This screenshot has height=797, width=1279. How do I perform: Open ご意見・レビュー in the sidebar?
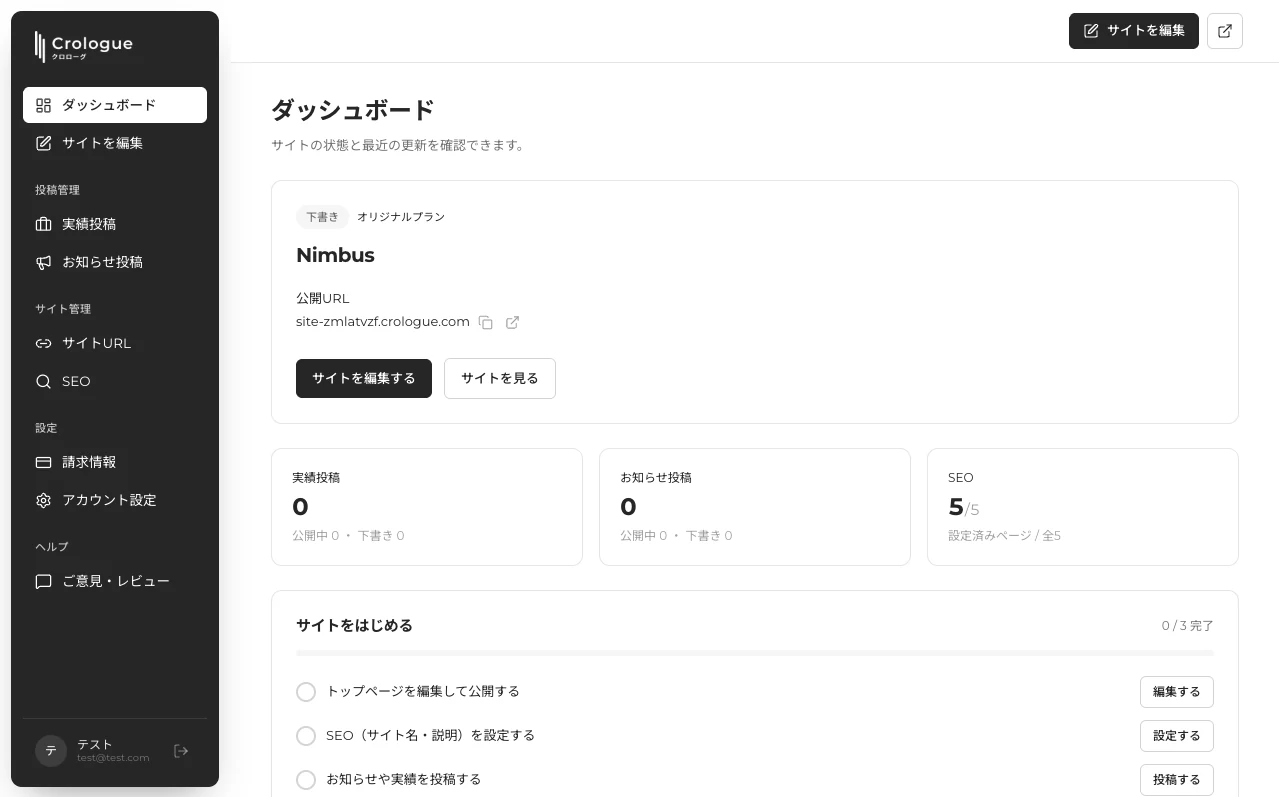(x=115, y=581)
